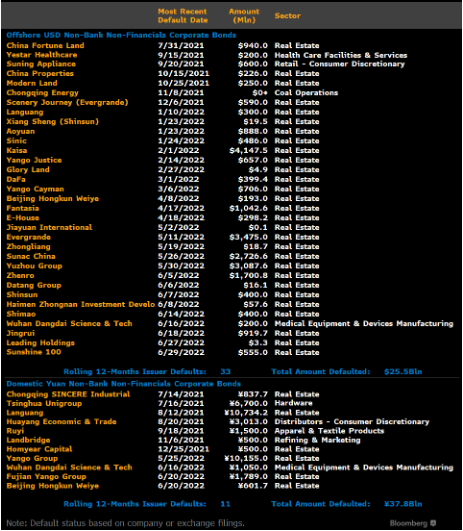The width and height of the screenshot is (463, 531).
Task: Click the Kaisa issuer name
Action: click(x=17, y=150)
